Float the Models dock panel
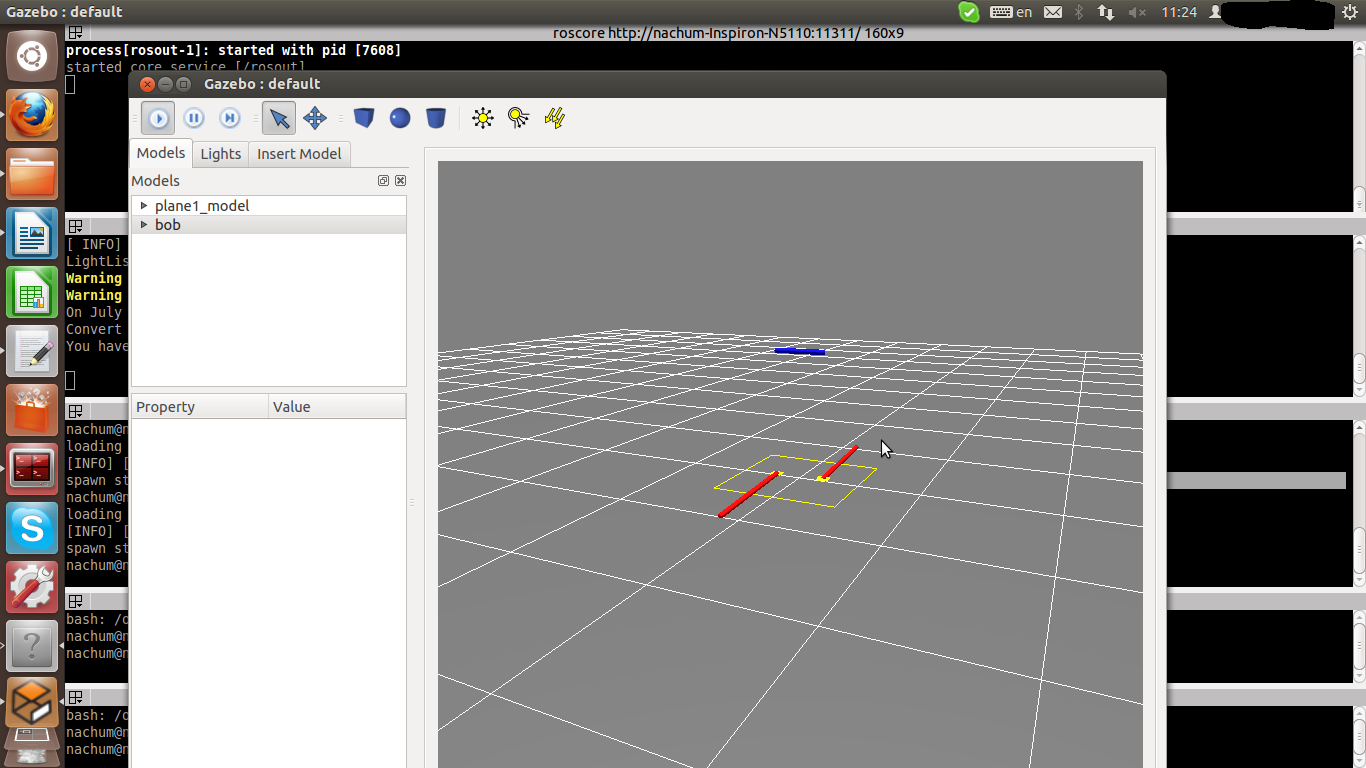Viewport: 1366px width, 768px height. point(383,181)
